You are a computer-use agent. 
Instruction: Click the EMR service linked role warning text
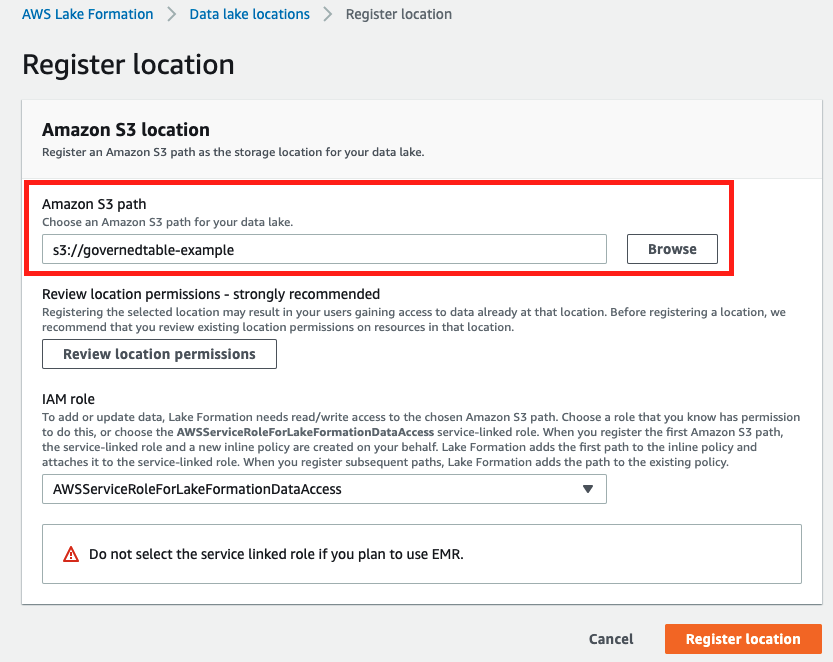click(x=276, y=554)
